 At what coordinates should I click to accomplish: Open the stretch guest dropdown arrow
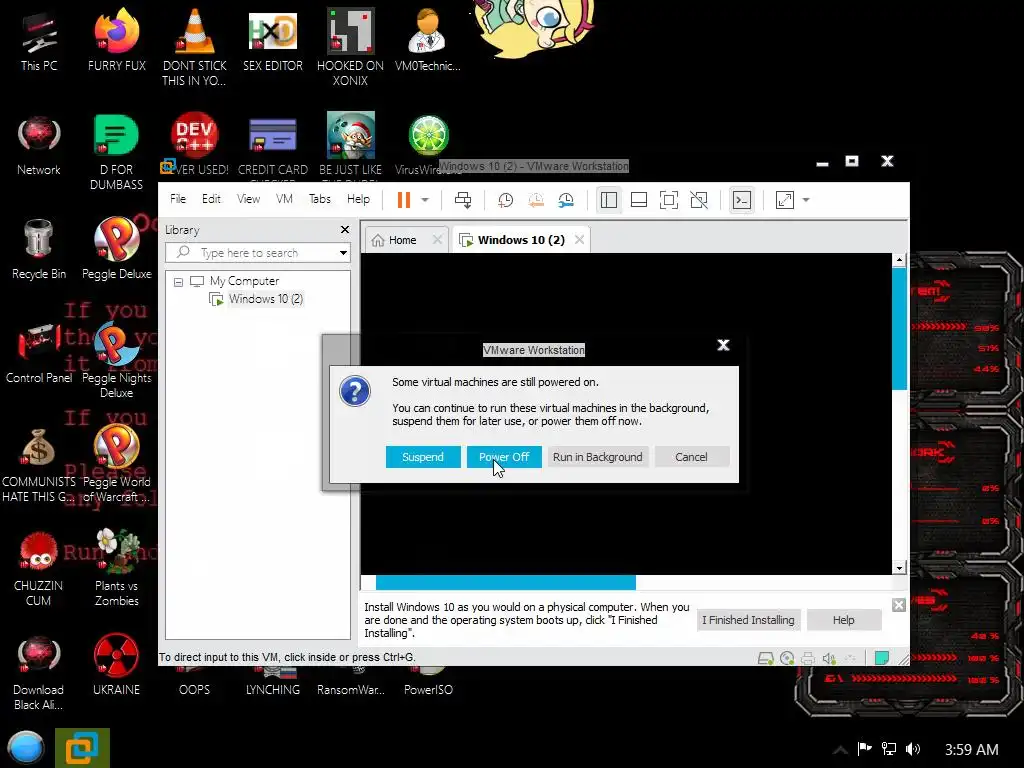(806, 200)
